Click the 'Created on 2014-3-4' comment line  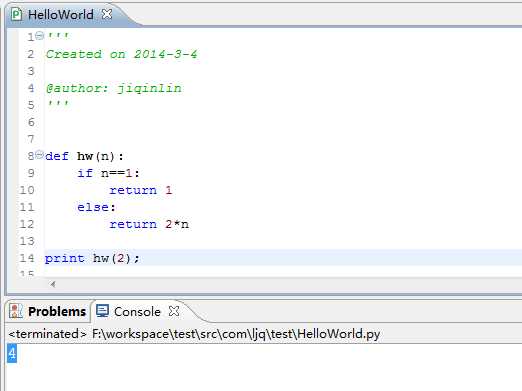[122, 54]
